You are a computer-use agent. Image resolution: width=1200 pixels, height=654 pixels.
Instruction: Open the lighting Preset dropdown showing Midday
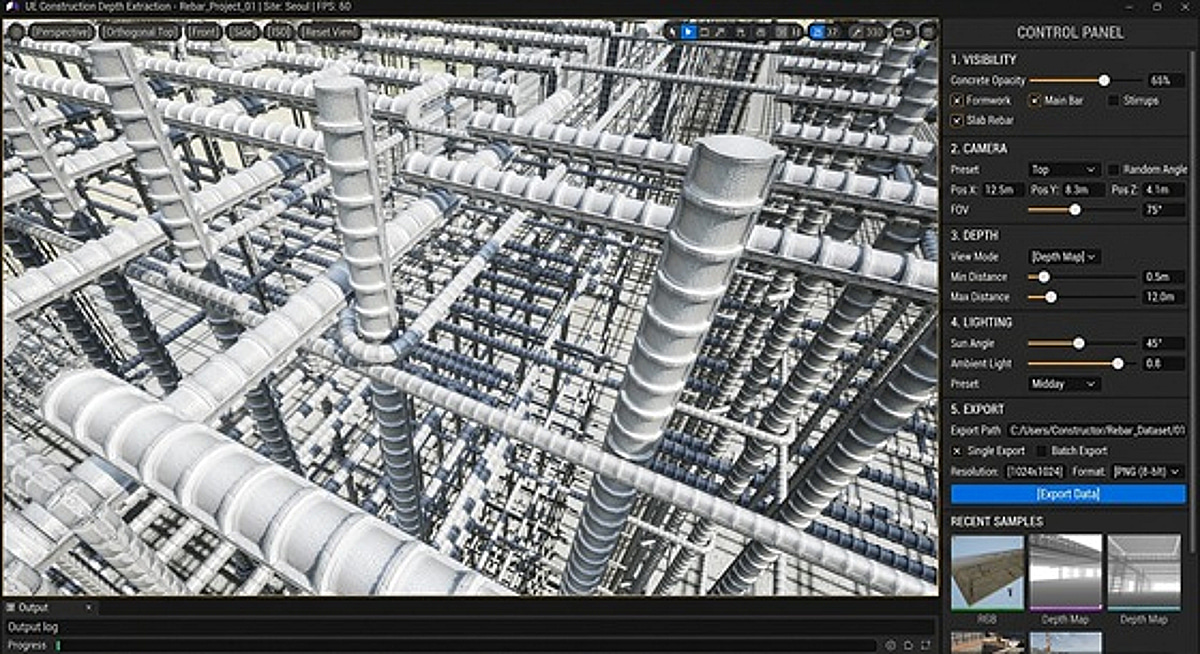[1064, 383]
